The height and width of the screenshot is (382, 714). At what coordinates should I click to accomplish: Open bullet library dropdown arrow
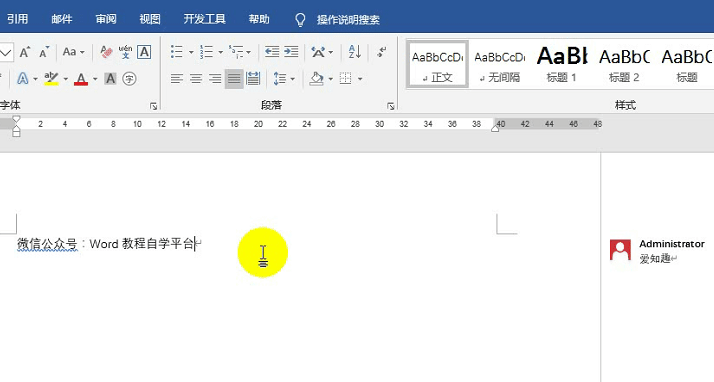(191, 52)
